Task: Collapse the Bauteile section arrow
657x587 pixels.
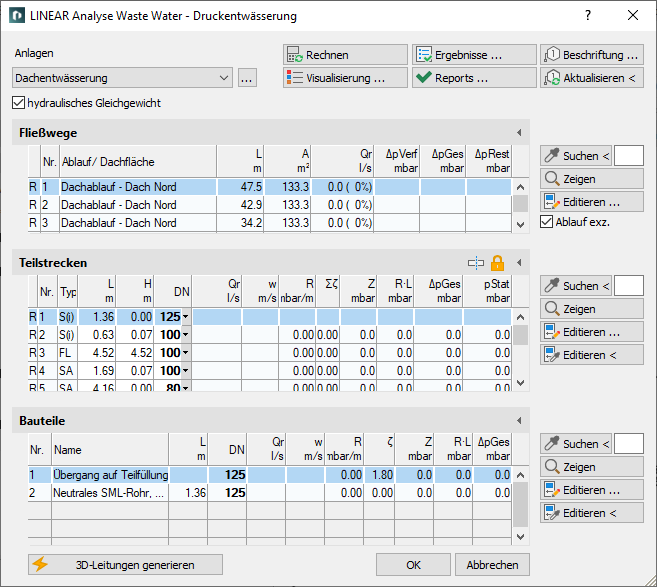Action: (519, 421)
